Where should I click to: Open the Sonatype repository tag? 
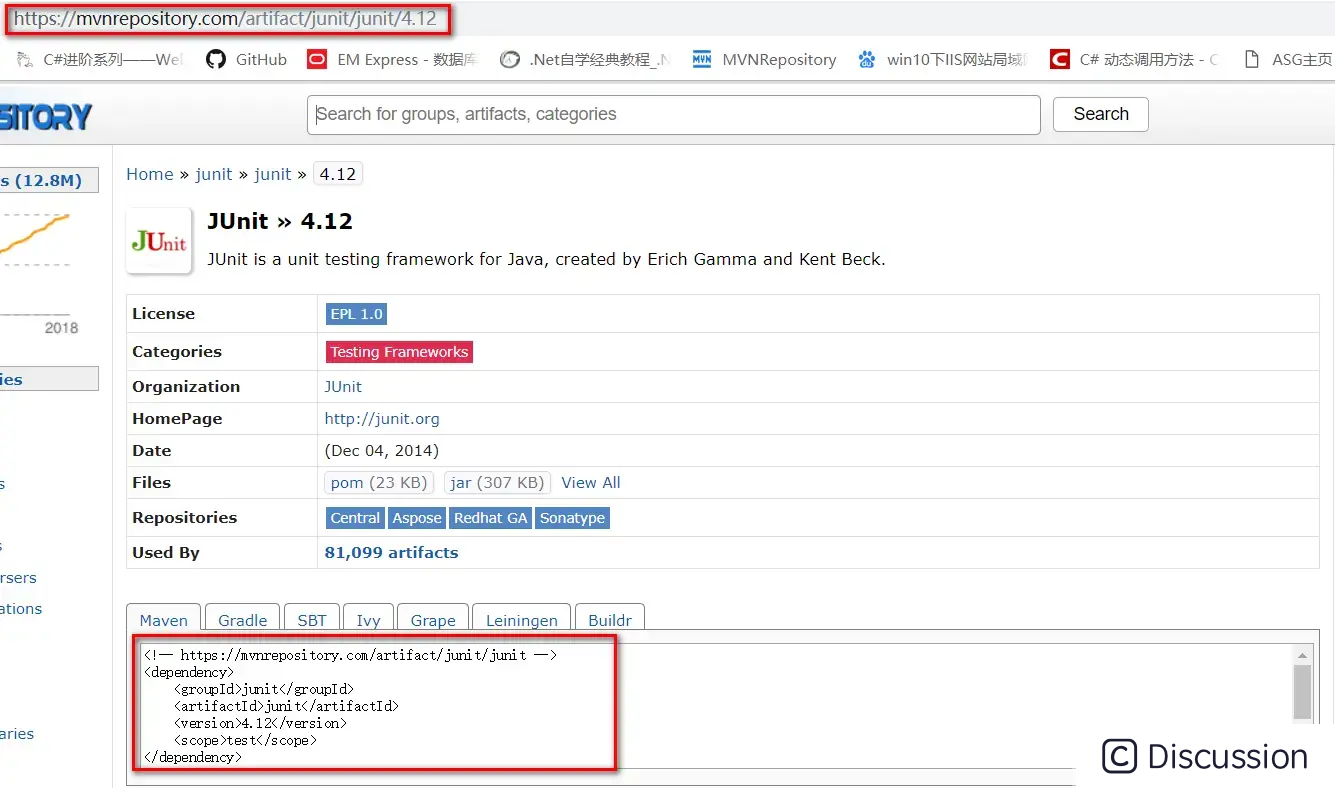coord(572,518)
